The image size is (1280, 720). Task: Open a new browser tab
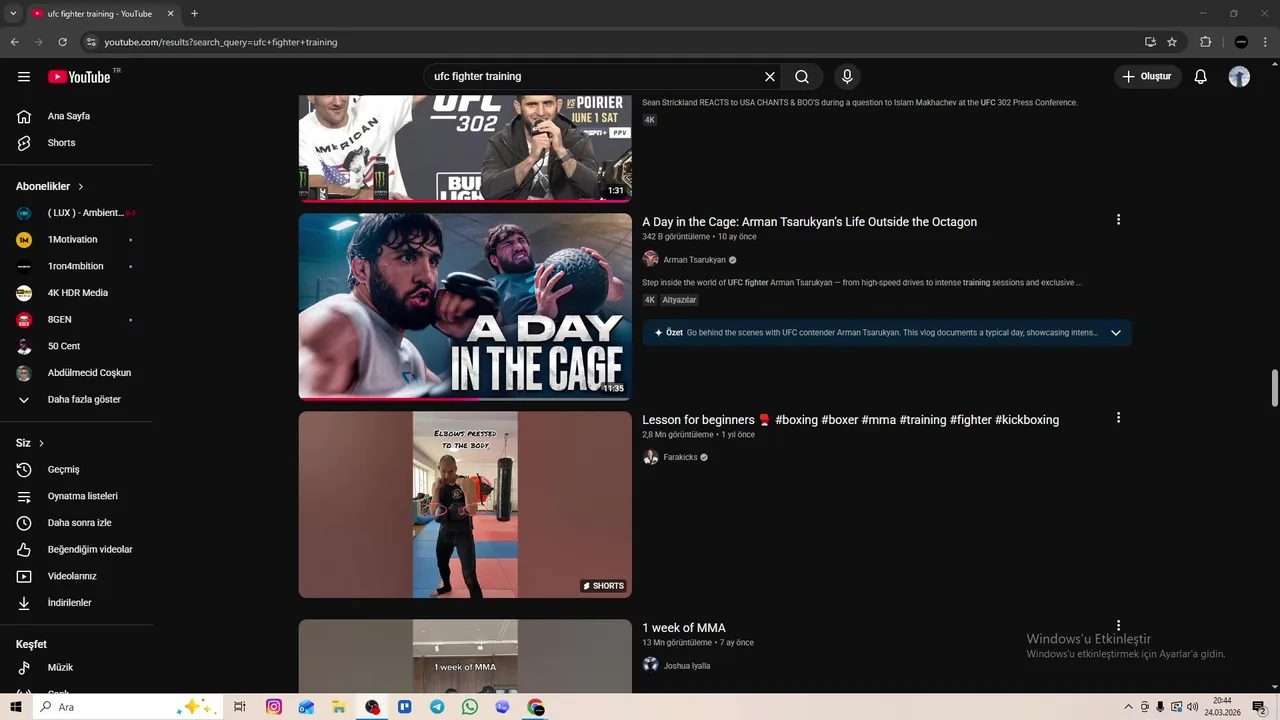(194, 14)
